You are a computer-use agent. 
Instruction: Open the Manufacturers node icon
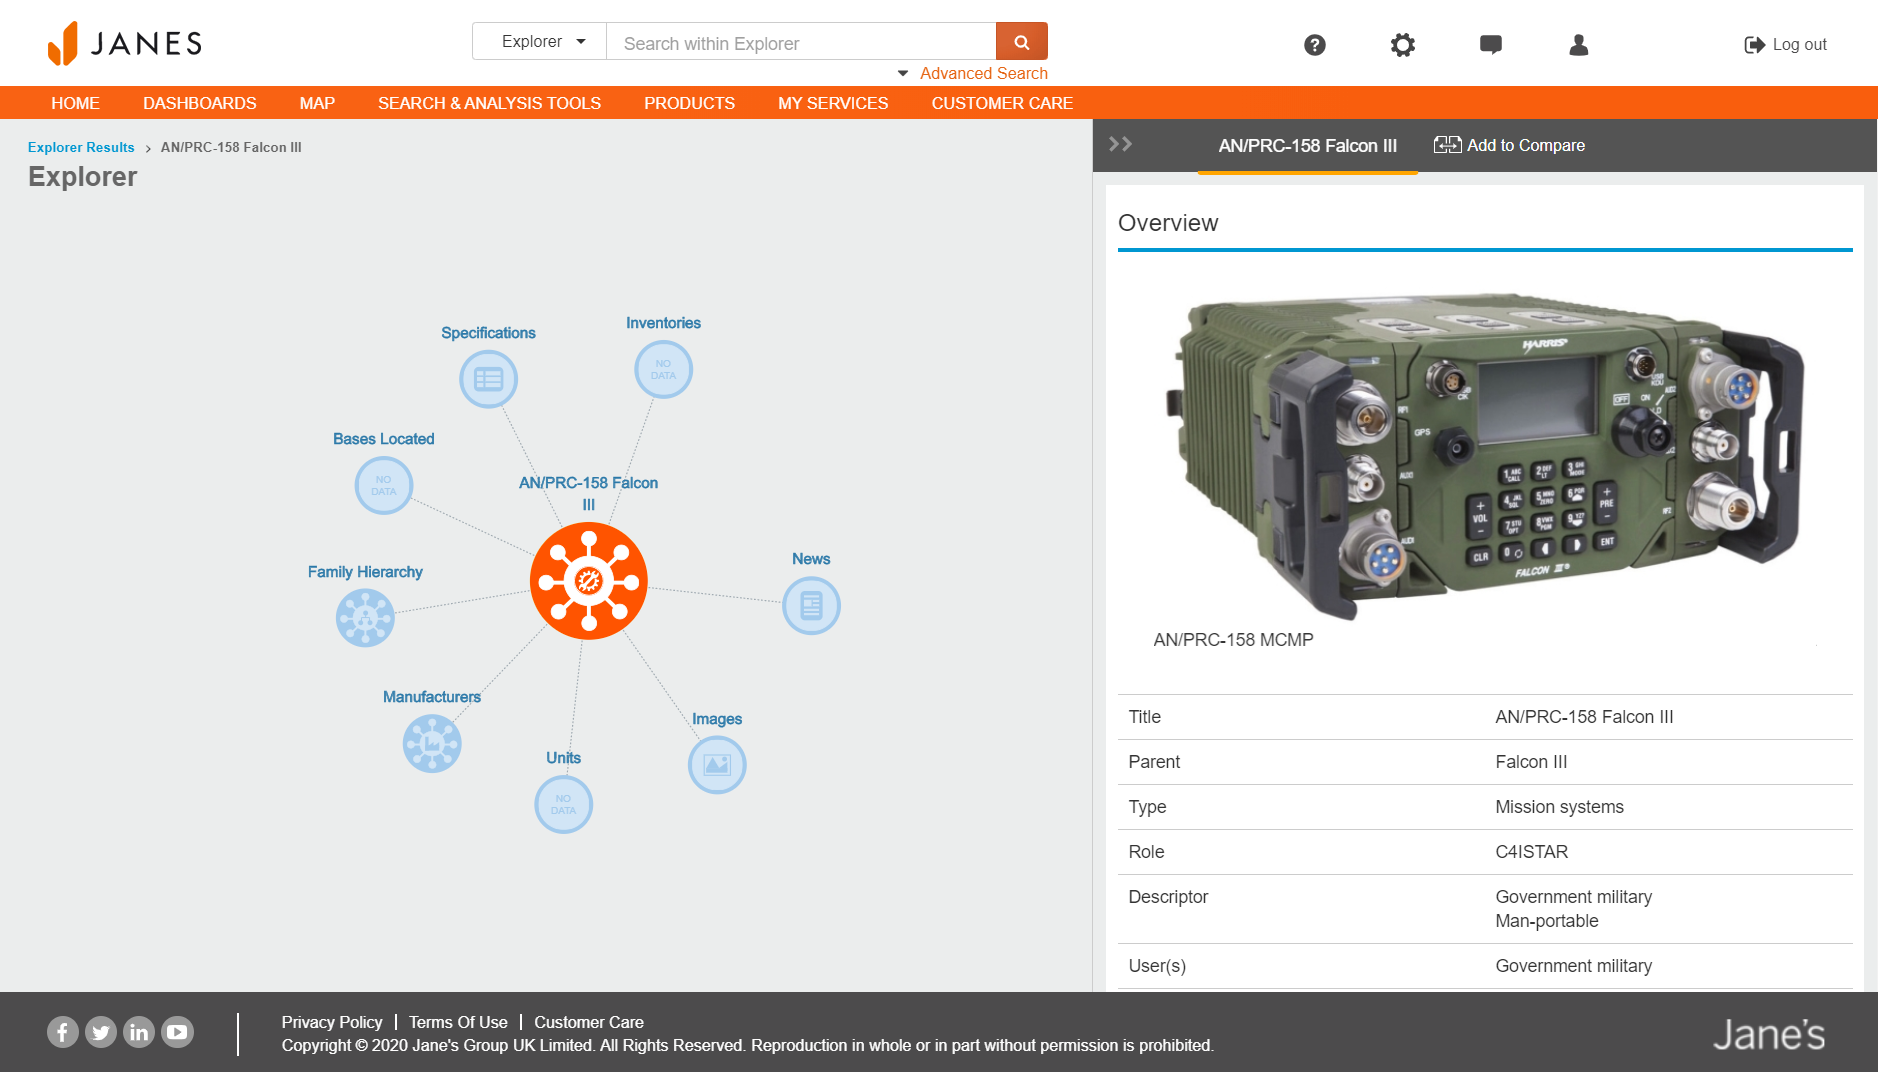[x=432, y=743]
